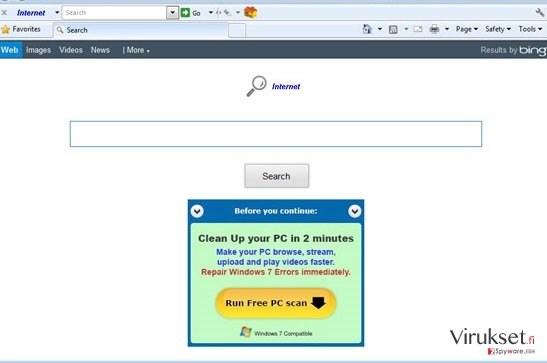The image size is (547, 363).
Task: Expand the Print dropdown arrow
Action: pos(447,29)
